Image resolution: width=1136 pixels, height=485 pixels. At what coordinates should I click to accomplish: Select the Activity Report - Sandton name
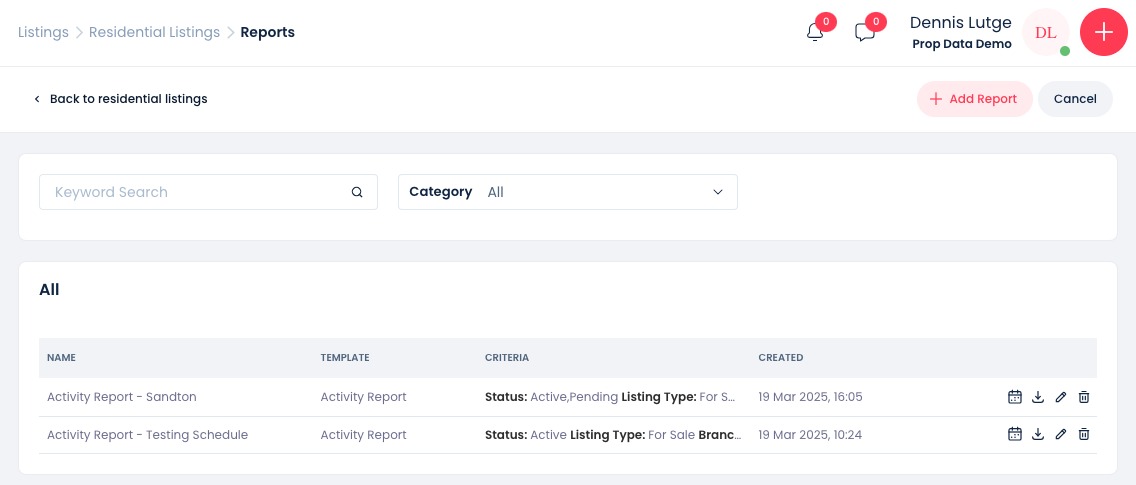pos(122,397)
